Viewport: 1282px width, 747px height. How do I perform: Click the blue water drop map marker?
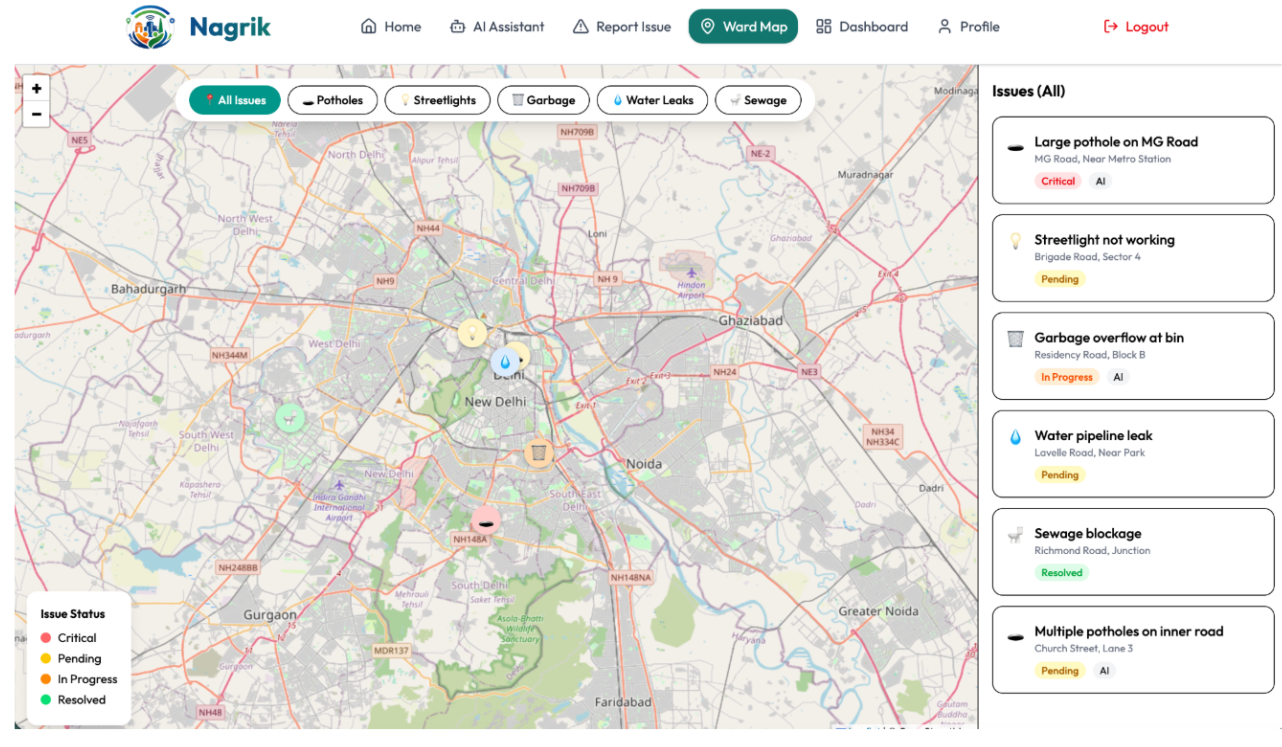[505, 361]
